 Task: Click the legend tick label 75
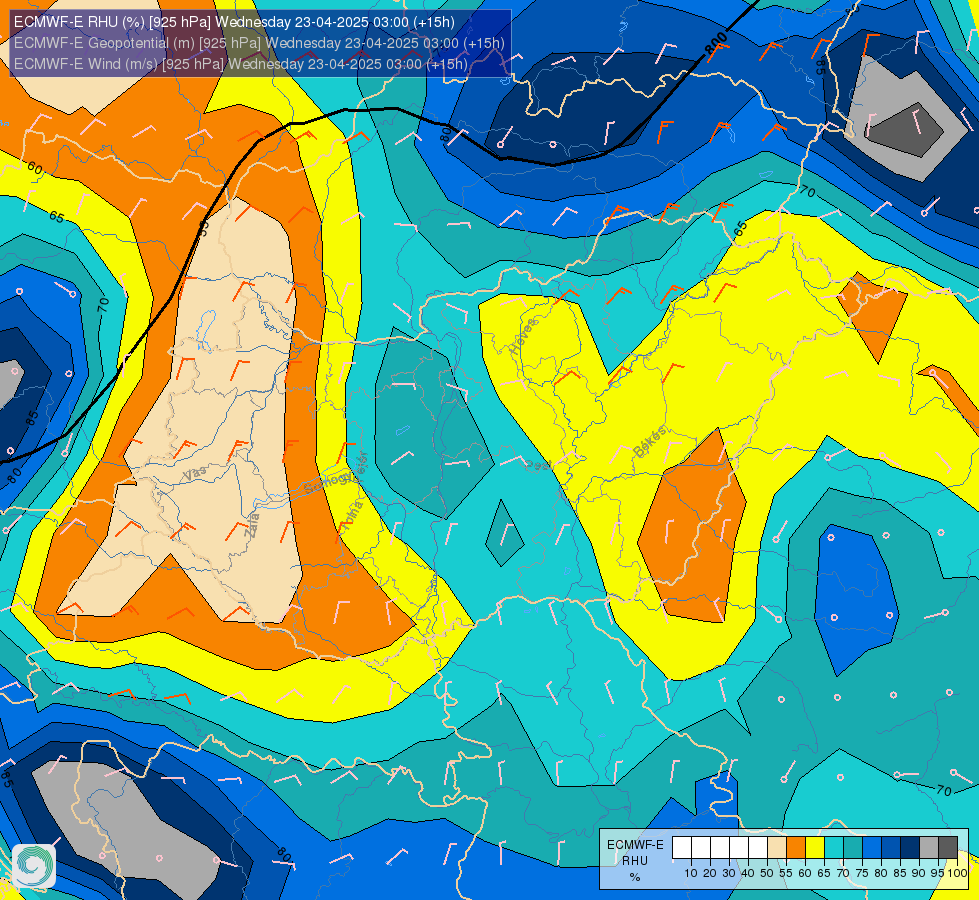click(x=862, y=873)
